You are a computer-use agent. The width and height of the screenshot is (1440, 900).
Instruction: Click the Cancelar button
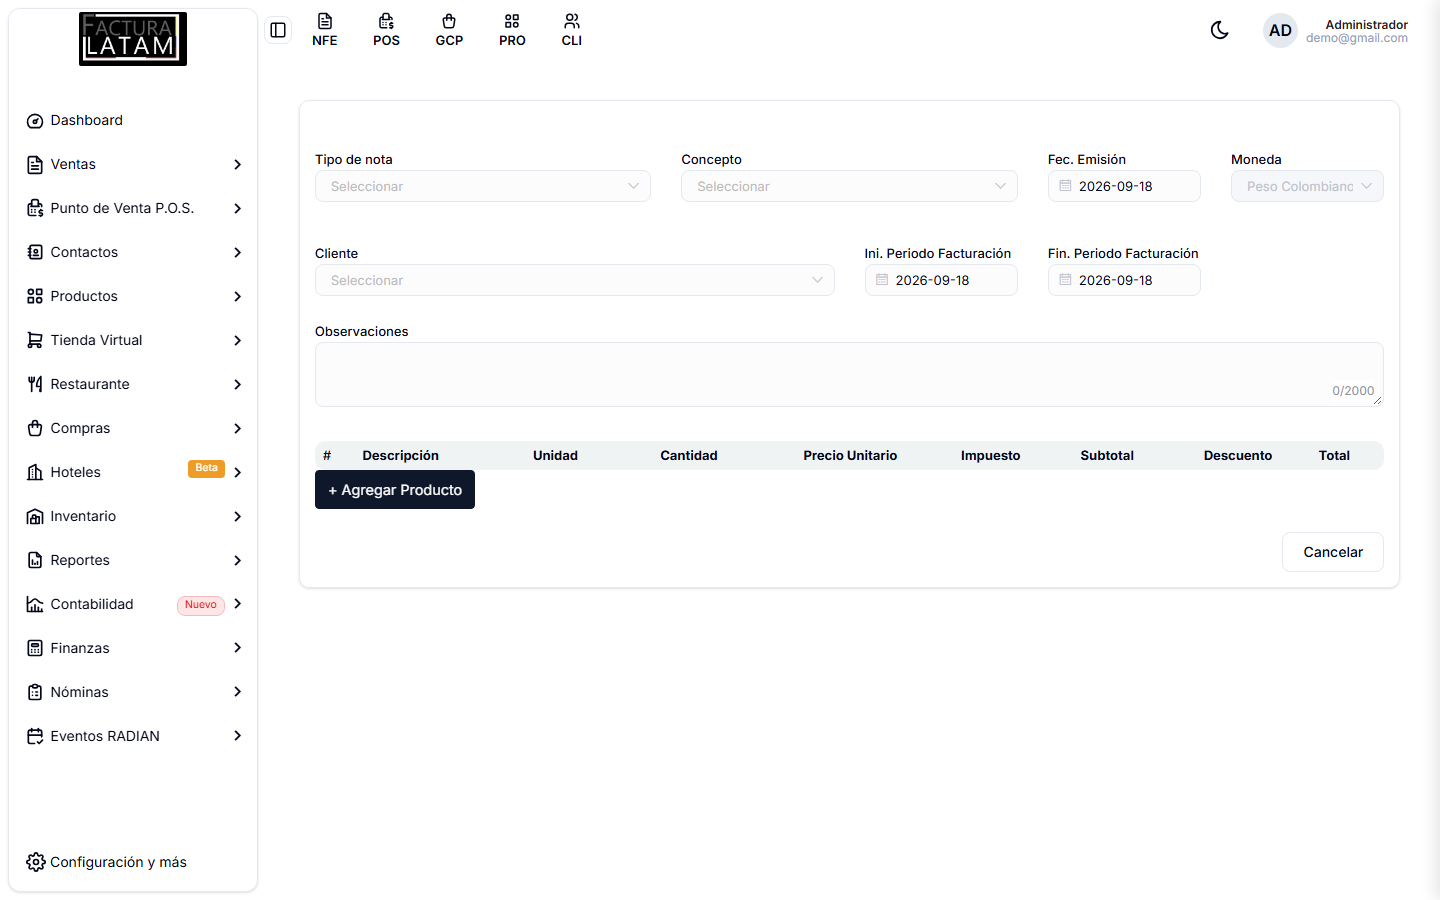pos(1333,552)
